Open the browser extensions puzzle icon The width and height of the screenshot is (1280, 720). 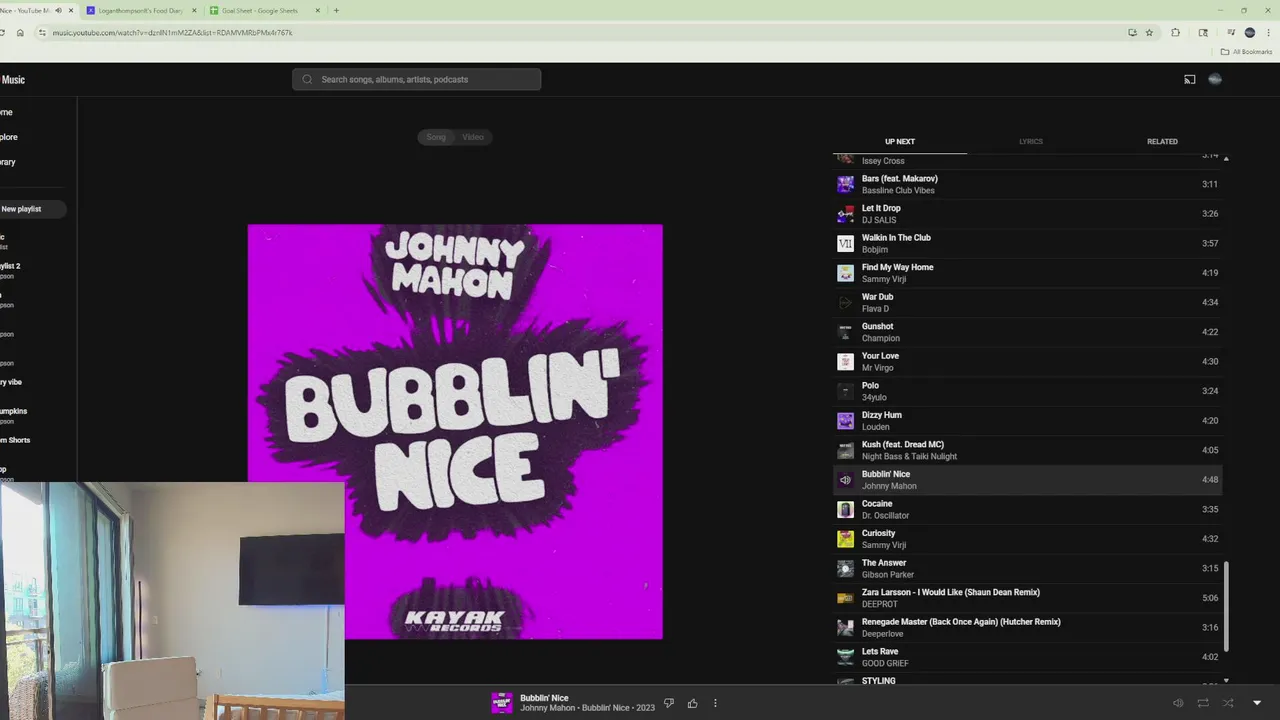tap(1175, 32)
